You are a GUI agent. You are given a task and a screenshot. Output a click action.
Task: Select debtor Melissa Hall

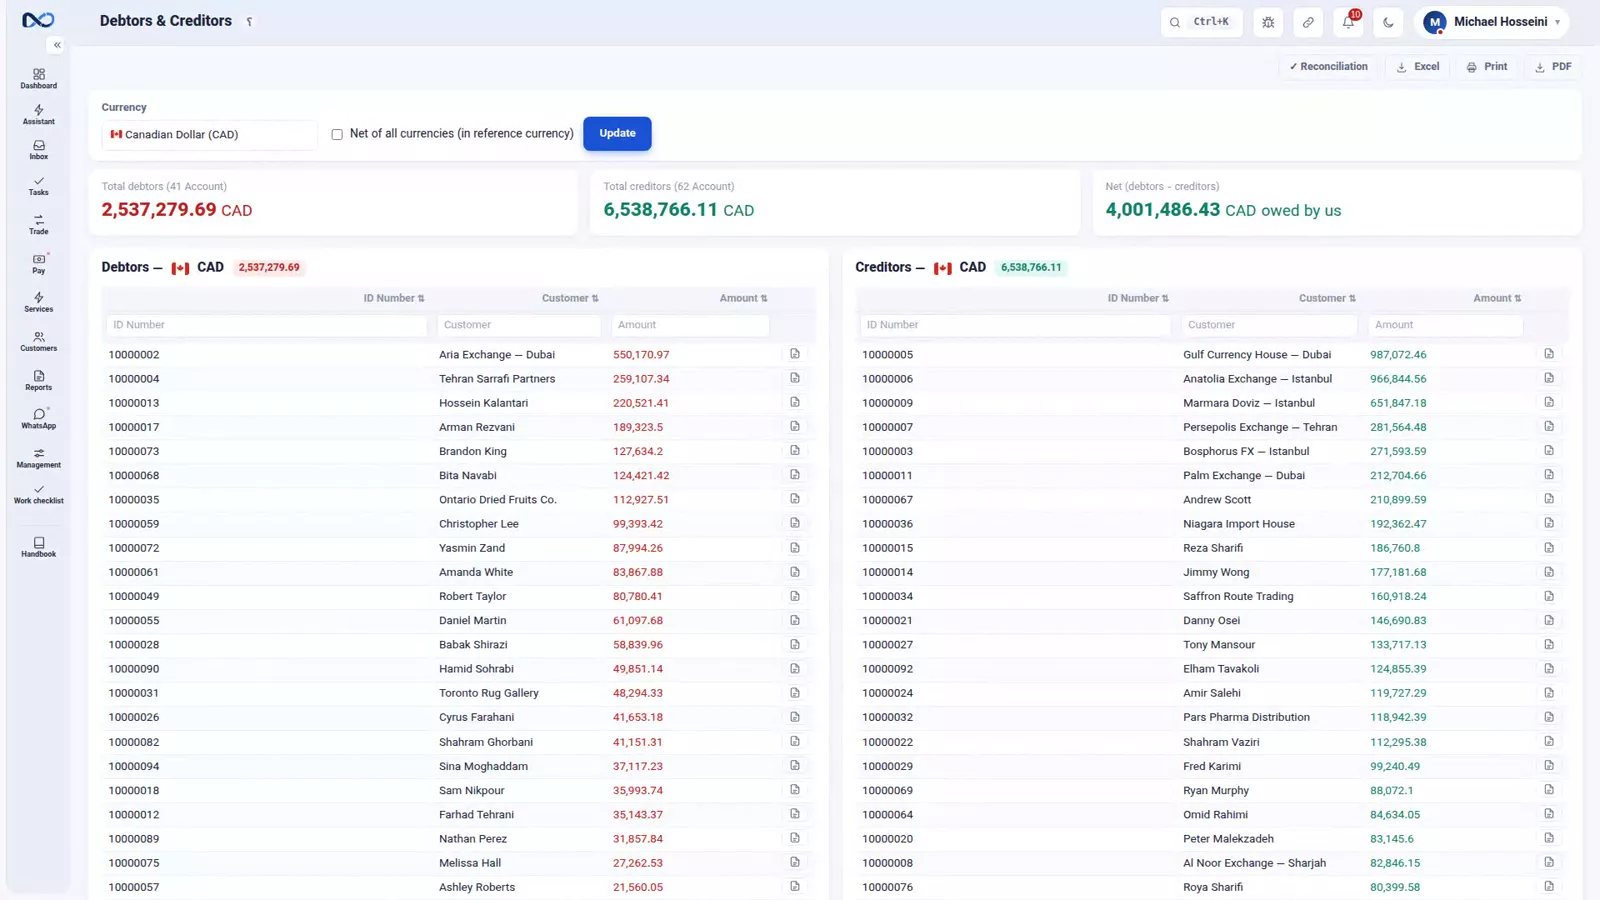pyautogui.click(x=459, y=863)
